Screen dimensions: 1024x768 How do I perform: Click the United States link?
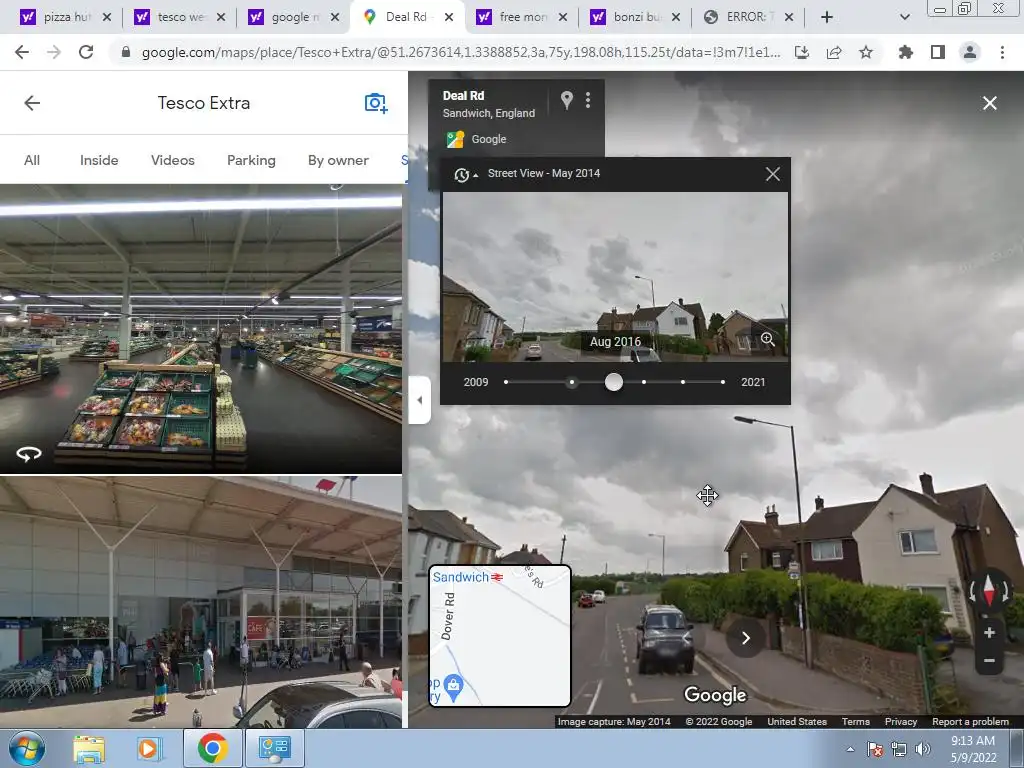[797, 722]
